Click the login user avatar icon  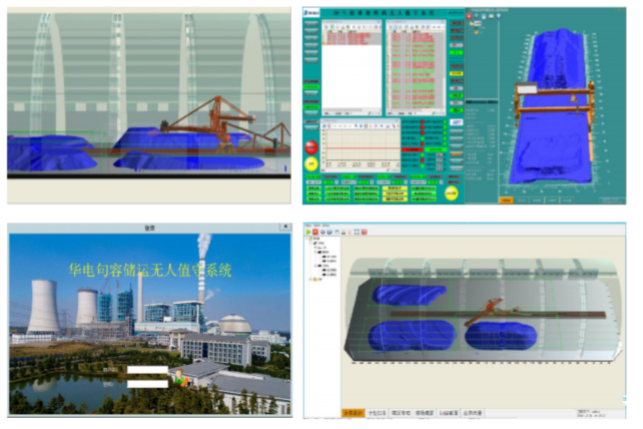(x=178, y=377)
